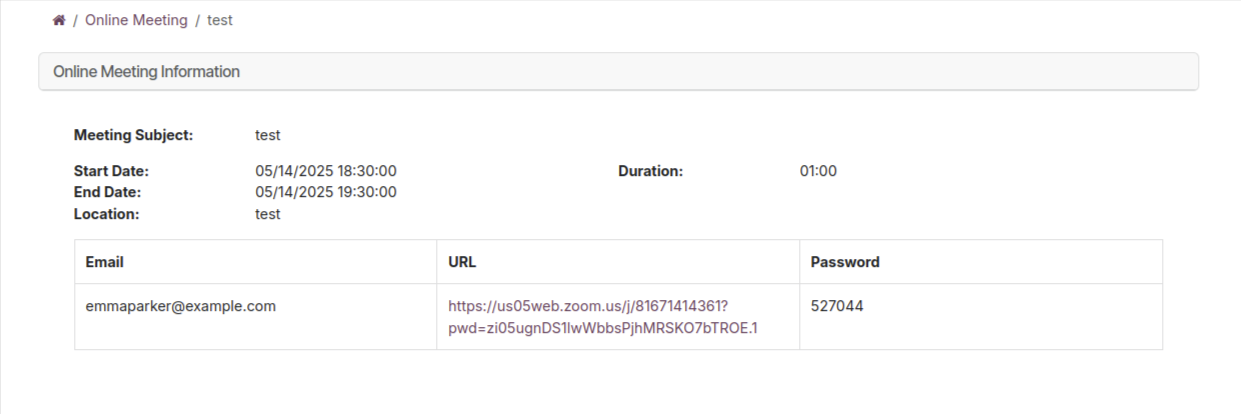
Task: Click the URL column header
Action: 463,262
